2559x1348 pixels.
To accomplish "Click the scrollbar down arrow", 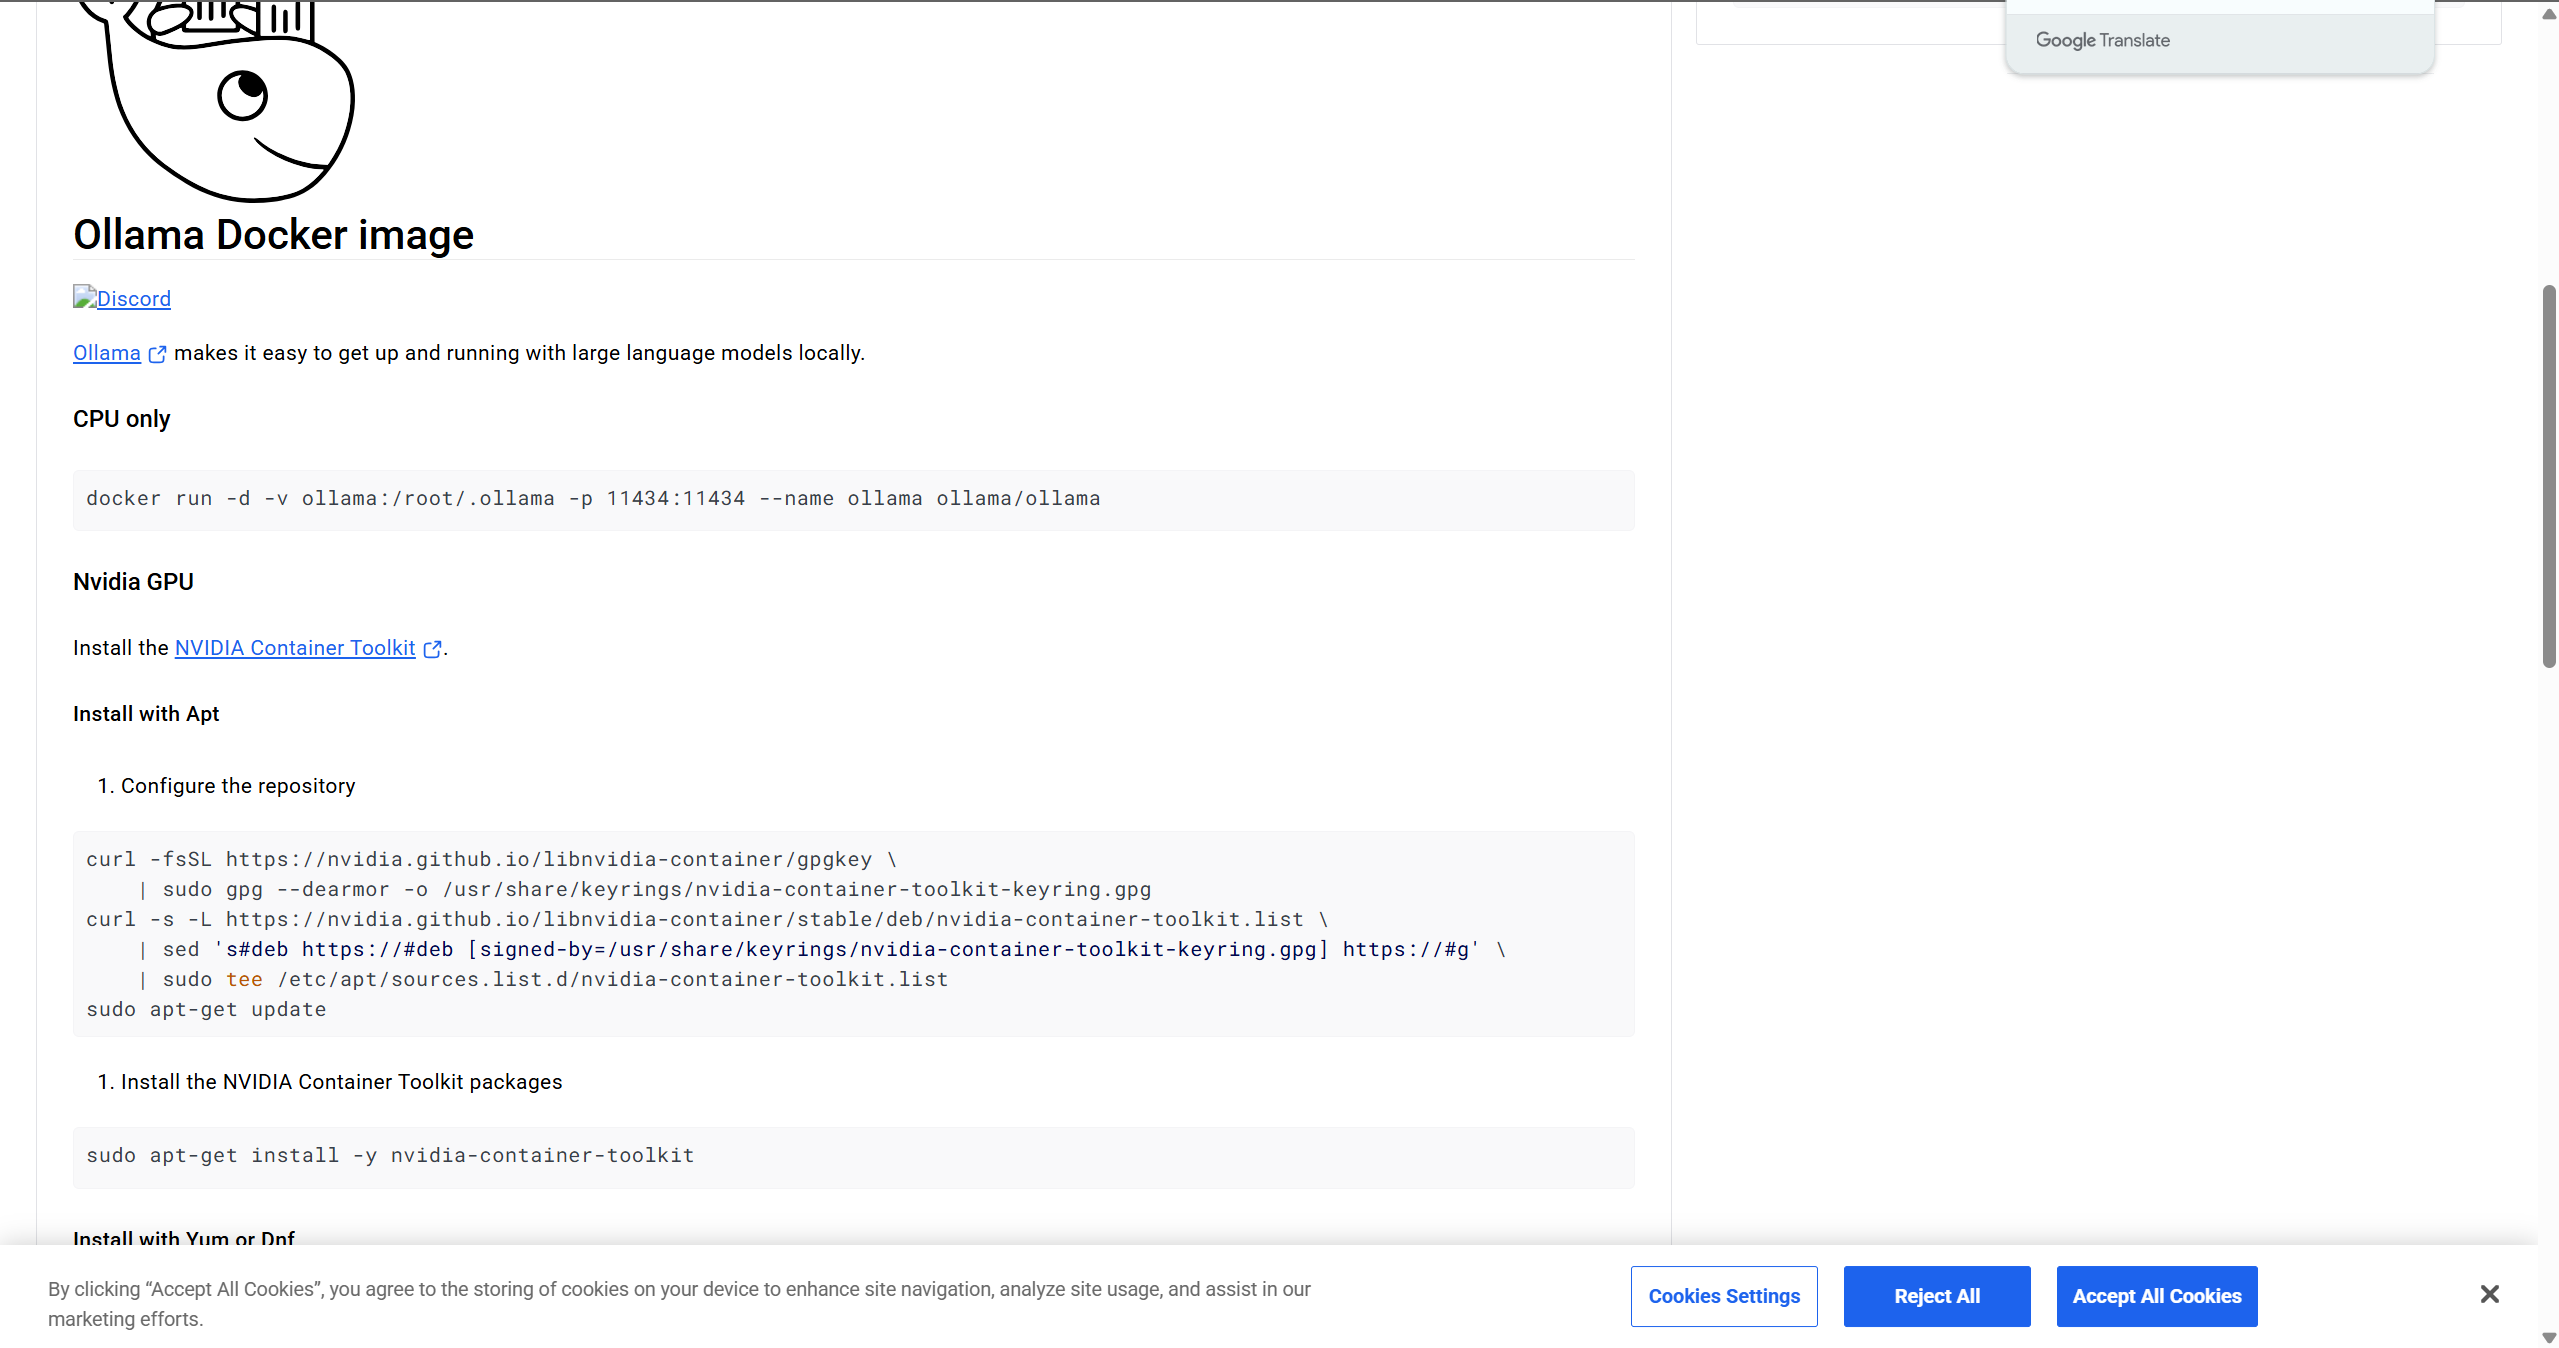I will coord(2548,1337).
